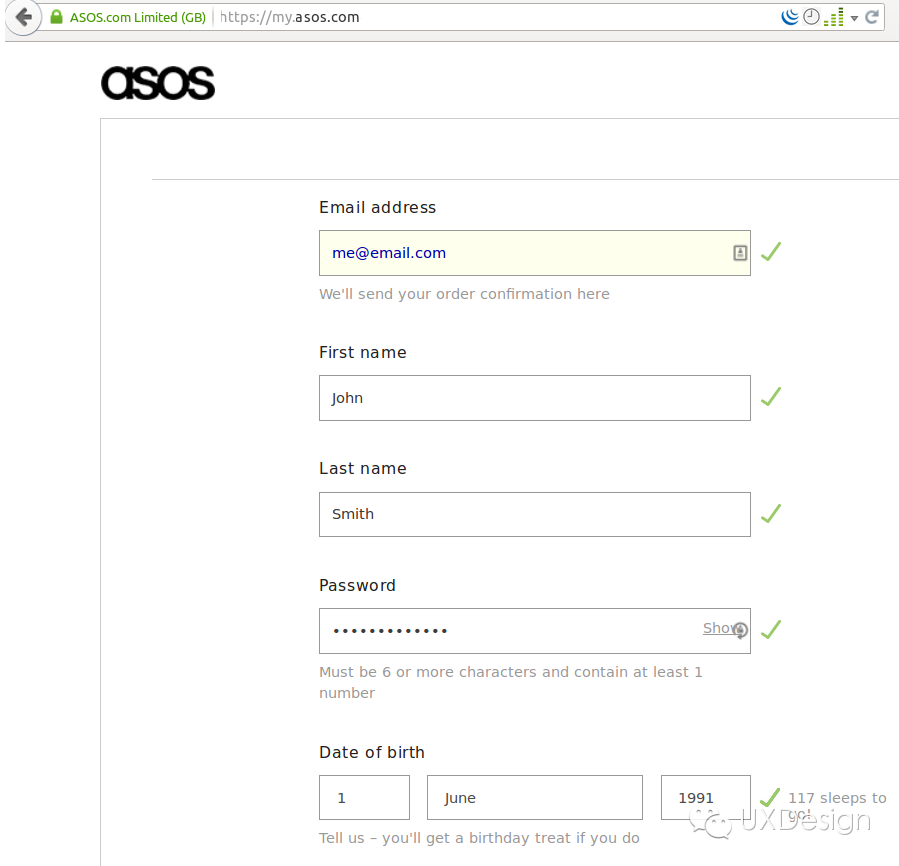Click "Tell us – you'll get a birthday treat" hint
Image resolution: width=899 pixels, height=866 pixels.
click(479, 838)
